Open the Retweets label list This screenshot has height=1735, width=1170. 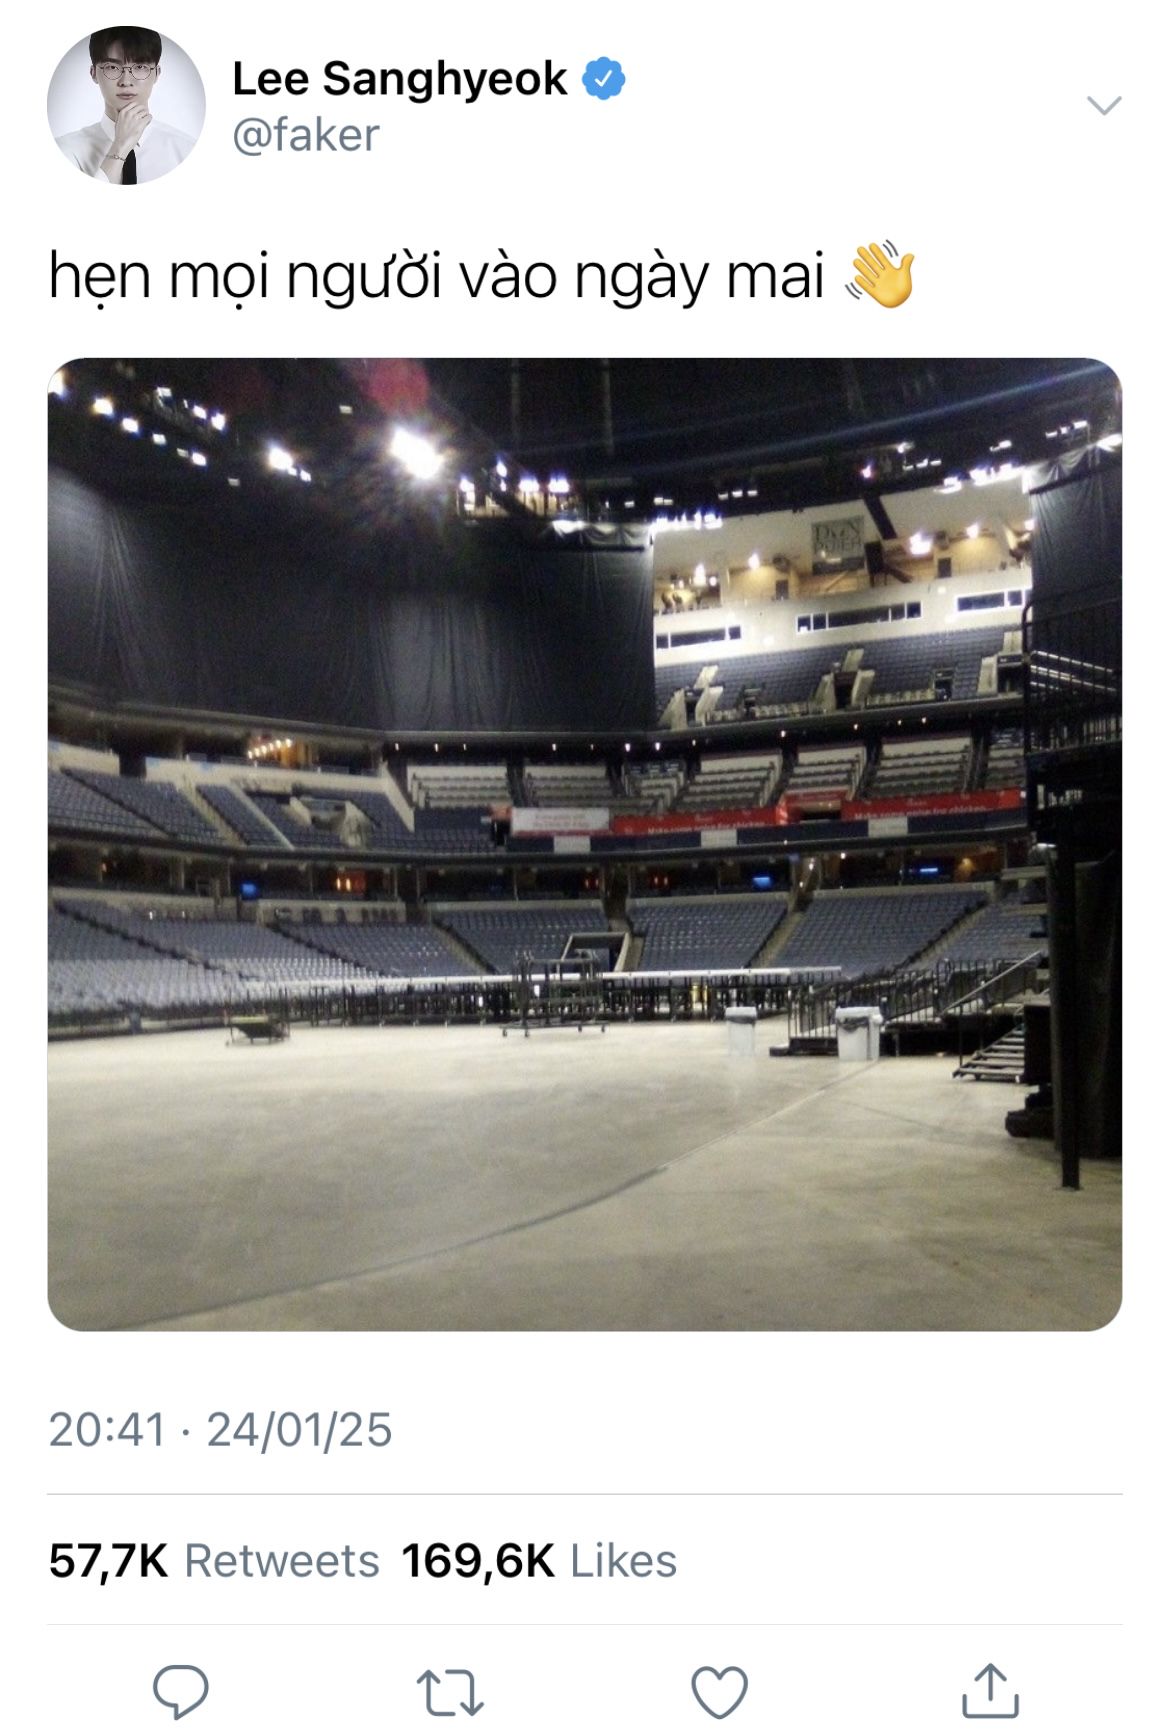click(282, 1561)
